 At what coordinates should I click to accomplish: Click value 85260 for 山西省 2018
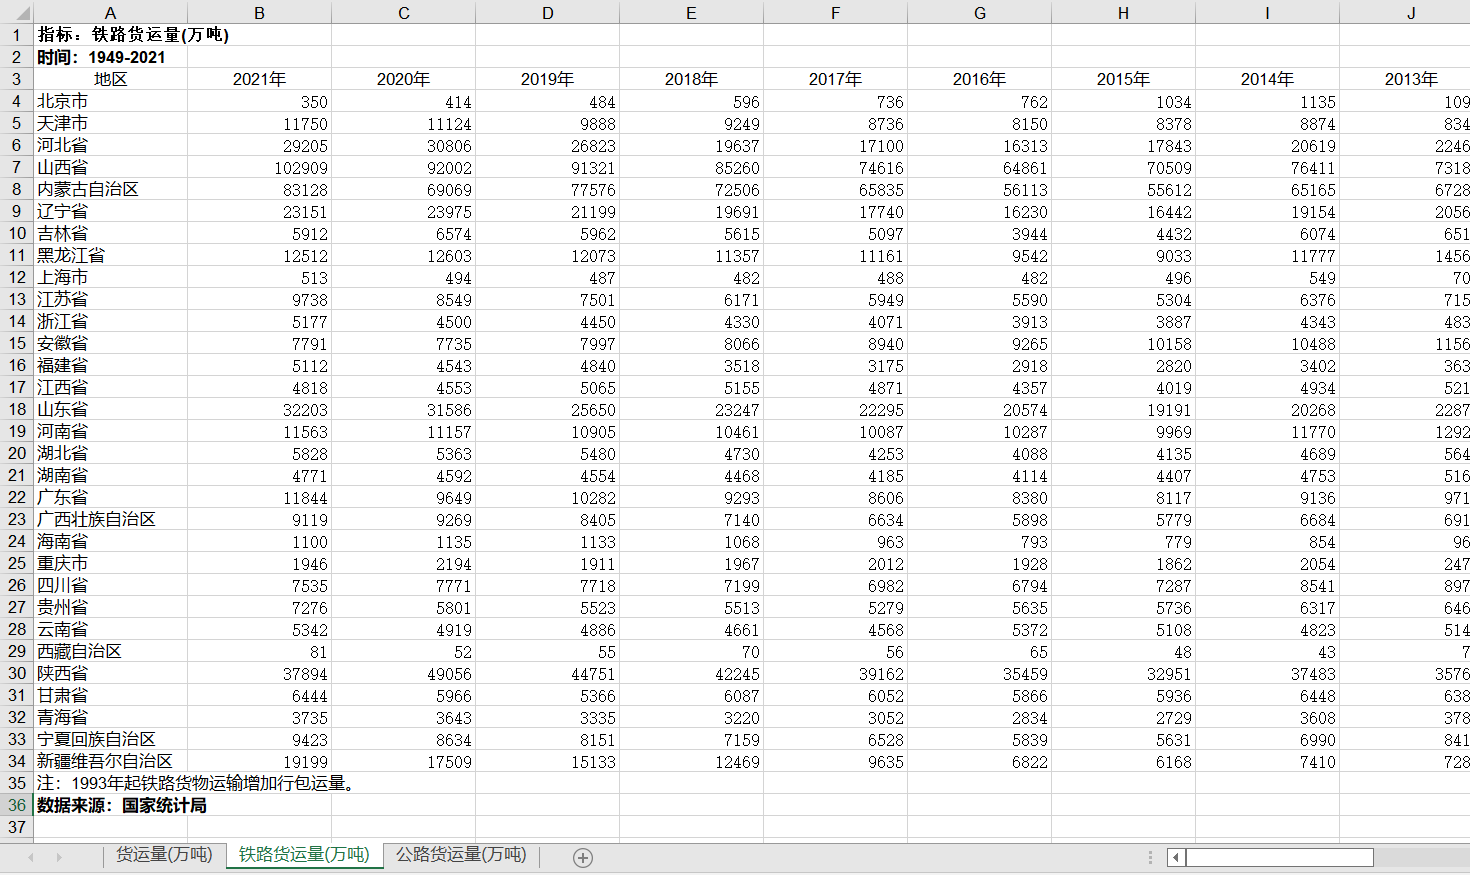pos(691,167)
